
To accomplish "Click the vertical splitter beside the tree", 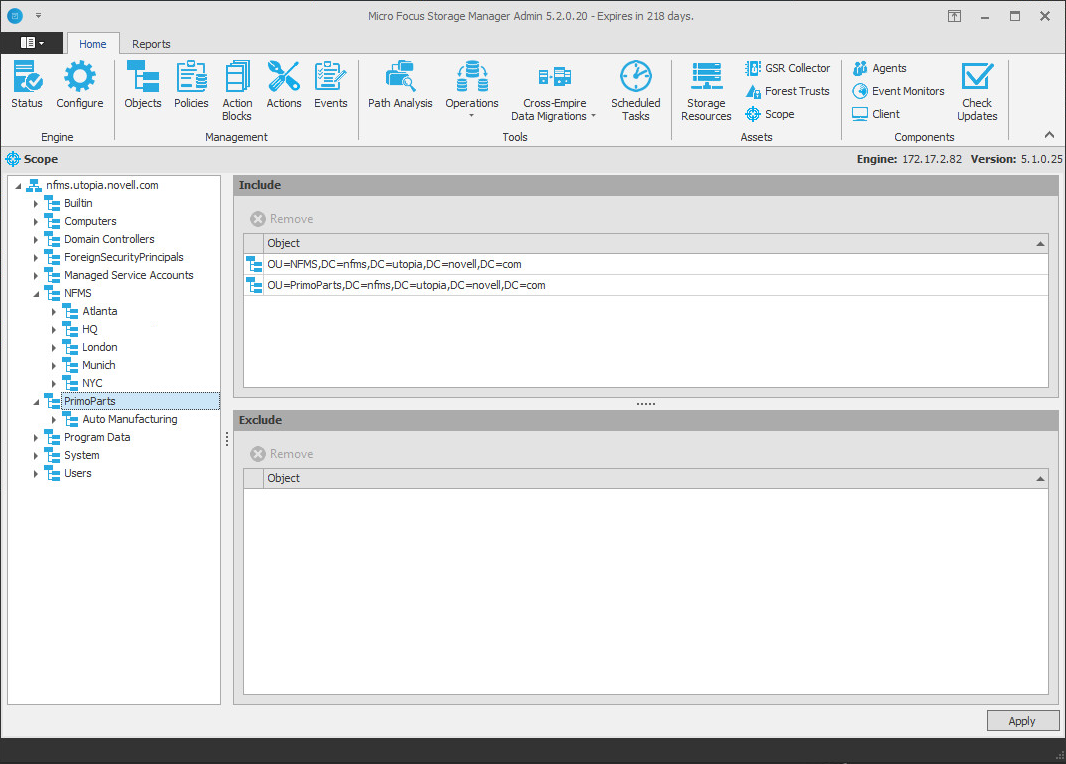I will coord(226,439).
